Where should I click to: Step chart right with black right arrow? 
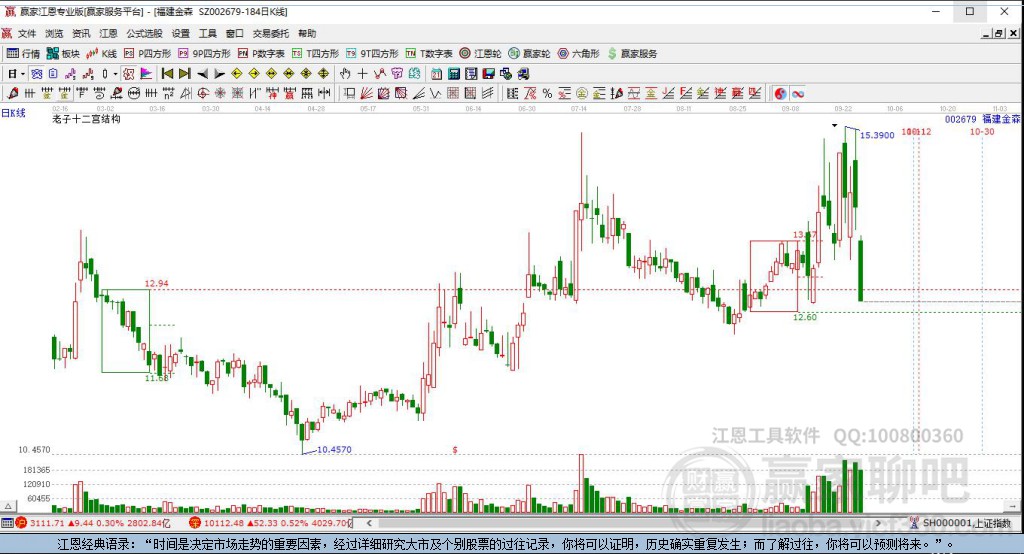pos(219,74)
